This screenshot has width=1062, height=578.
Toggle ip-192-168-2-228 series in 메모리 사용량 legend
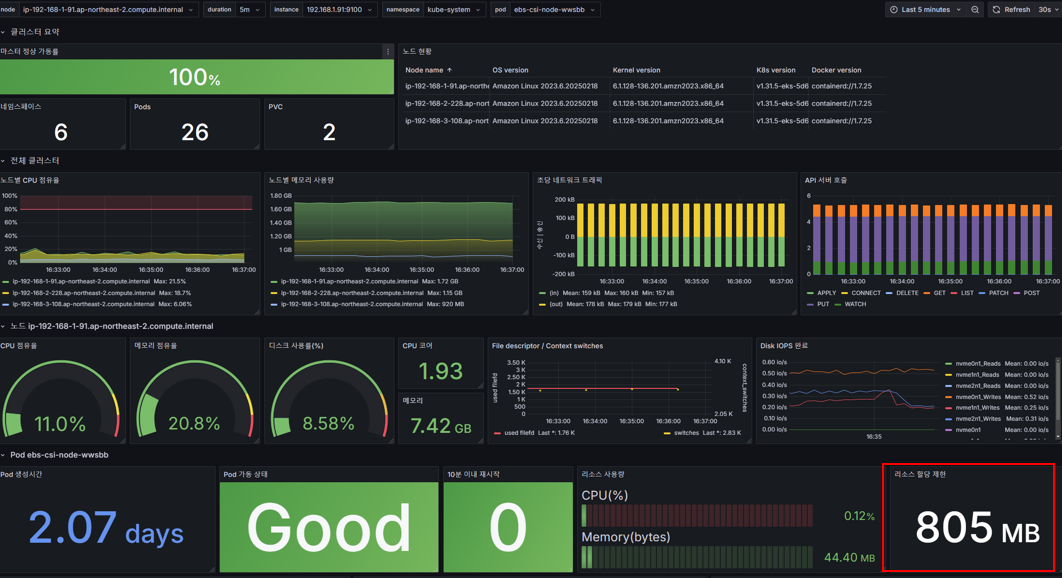coord(352,293)
